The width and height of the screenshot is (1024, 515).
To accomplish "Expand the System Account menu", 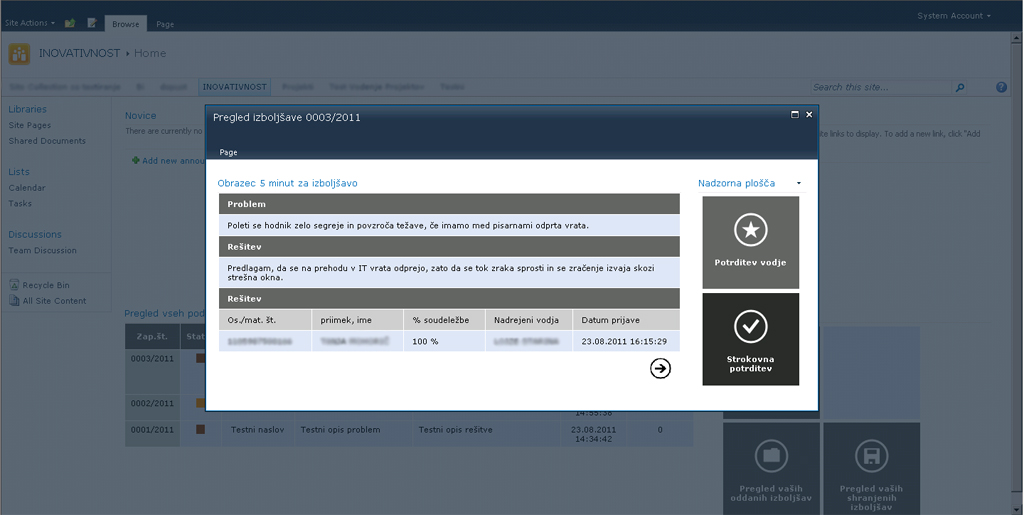I will [954, 16].
